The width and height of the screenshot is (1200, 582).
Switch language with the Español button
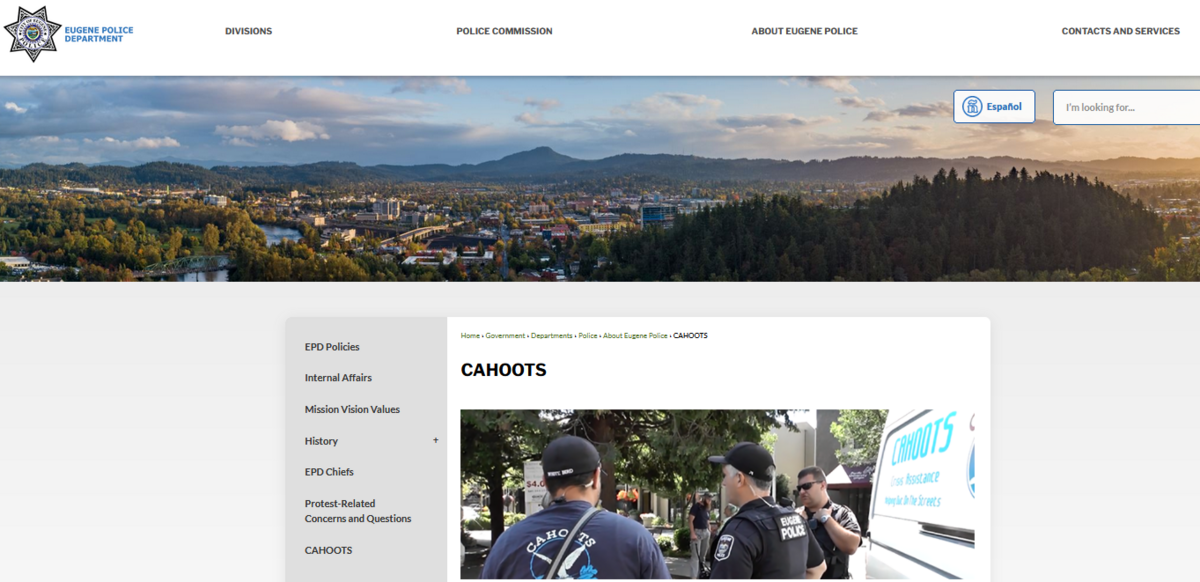[994, 106]
